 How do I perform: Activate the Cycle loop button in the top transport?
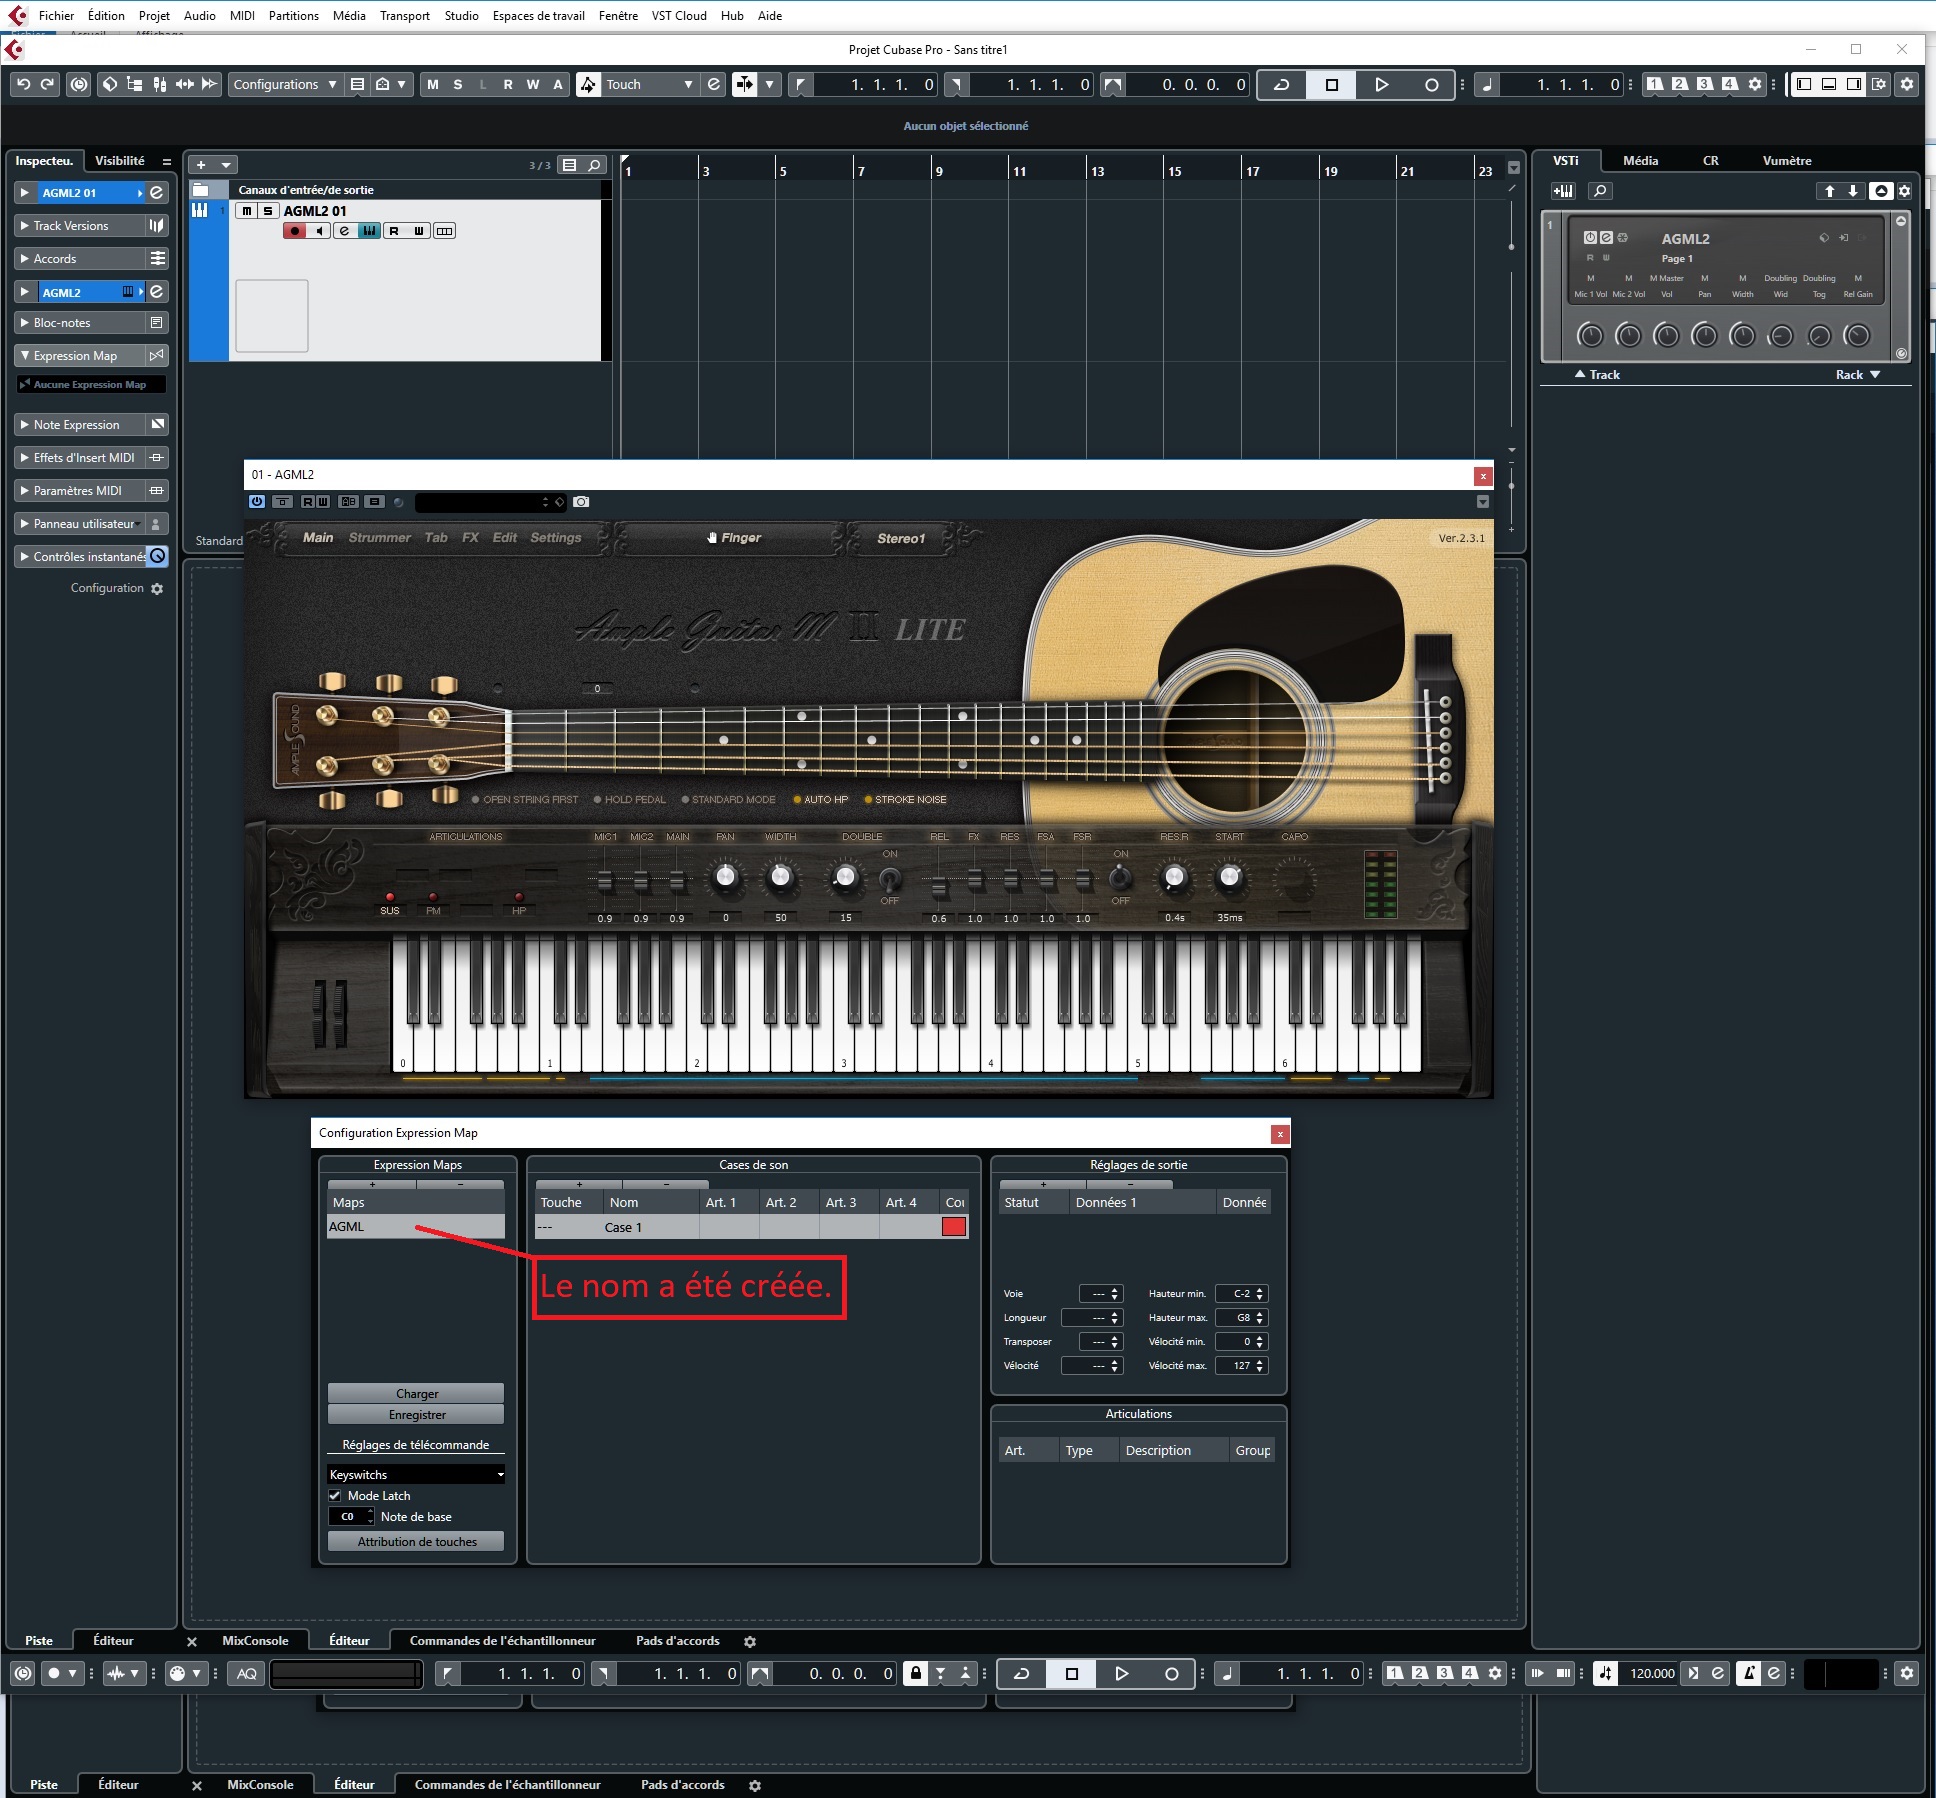point(1281,84)
